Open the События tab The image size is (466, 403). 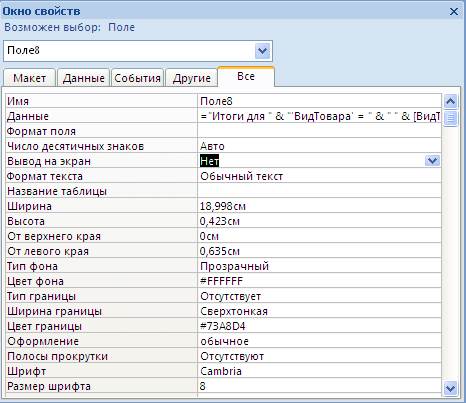click(137, 78)
